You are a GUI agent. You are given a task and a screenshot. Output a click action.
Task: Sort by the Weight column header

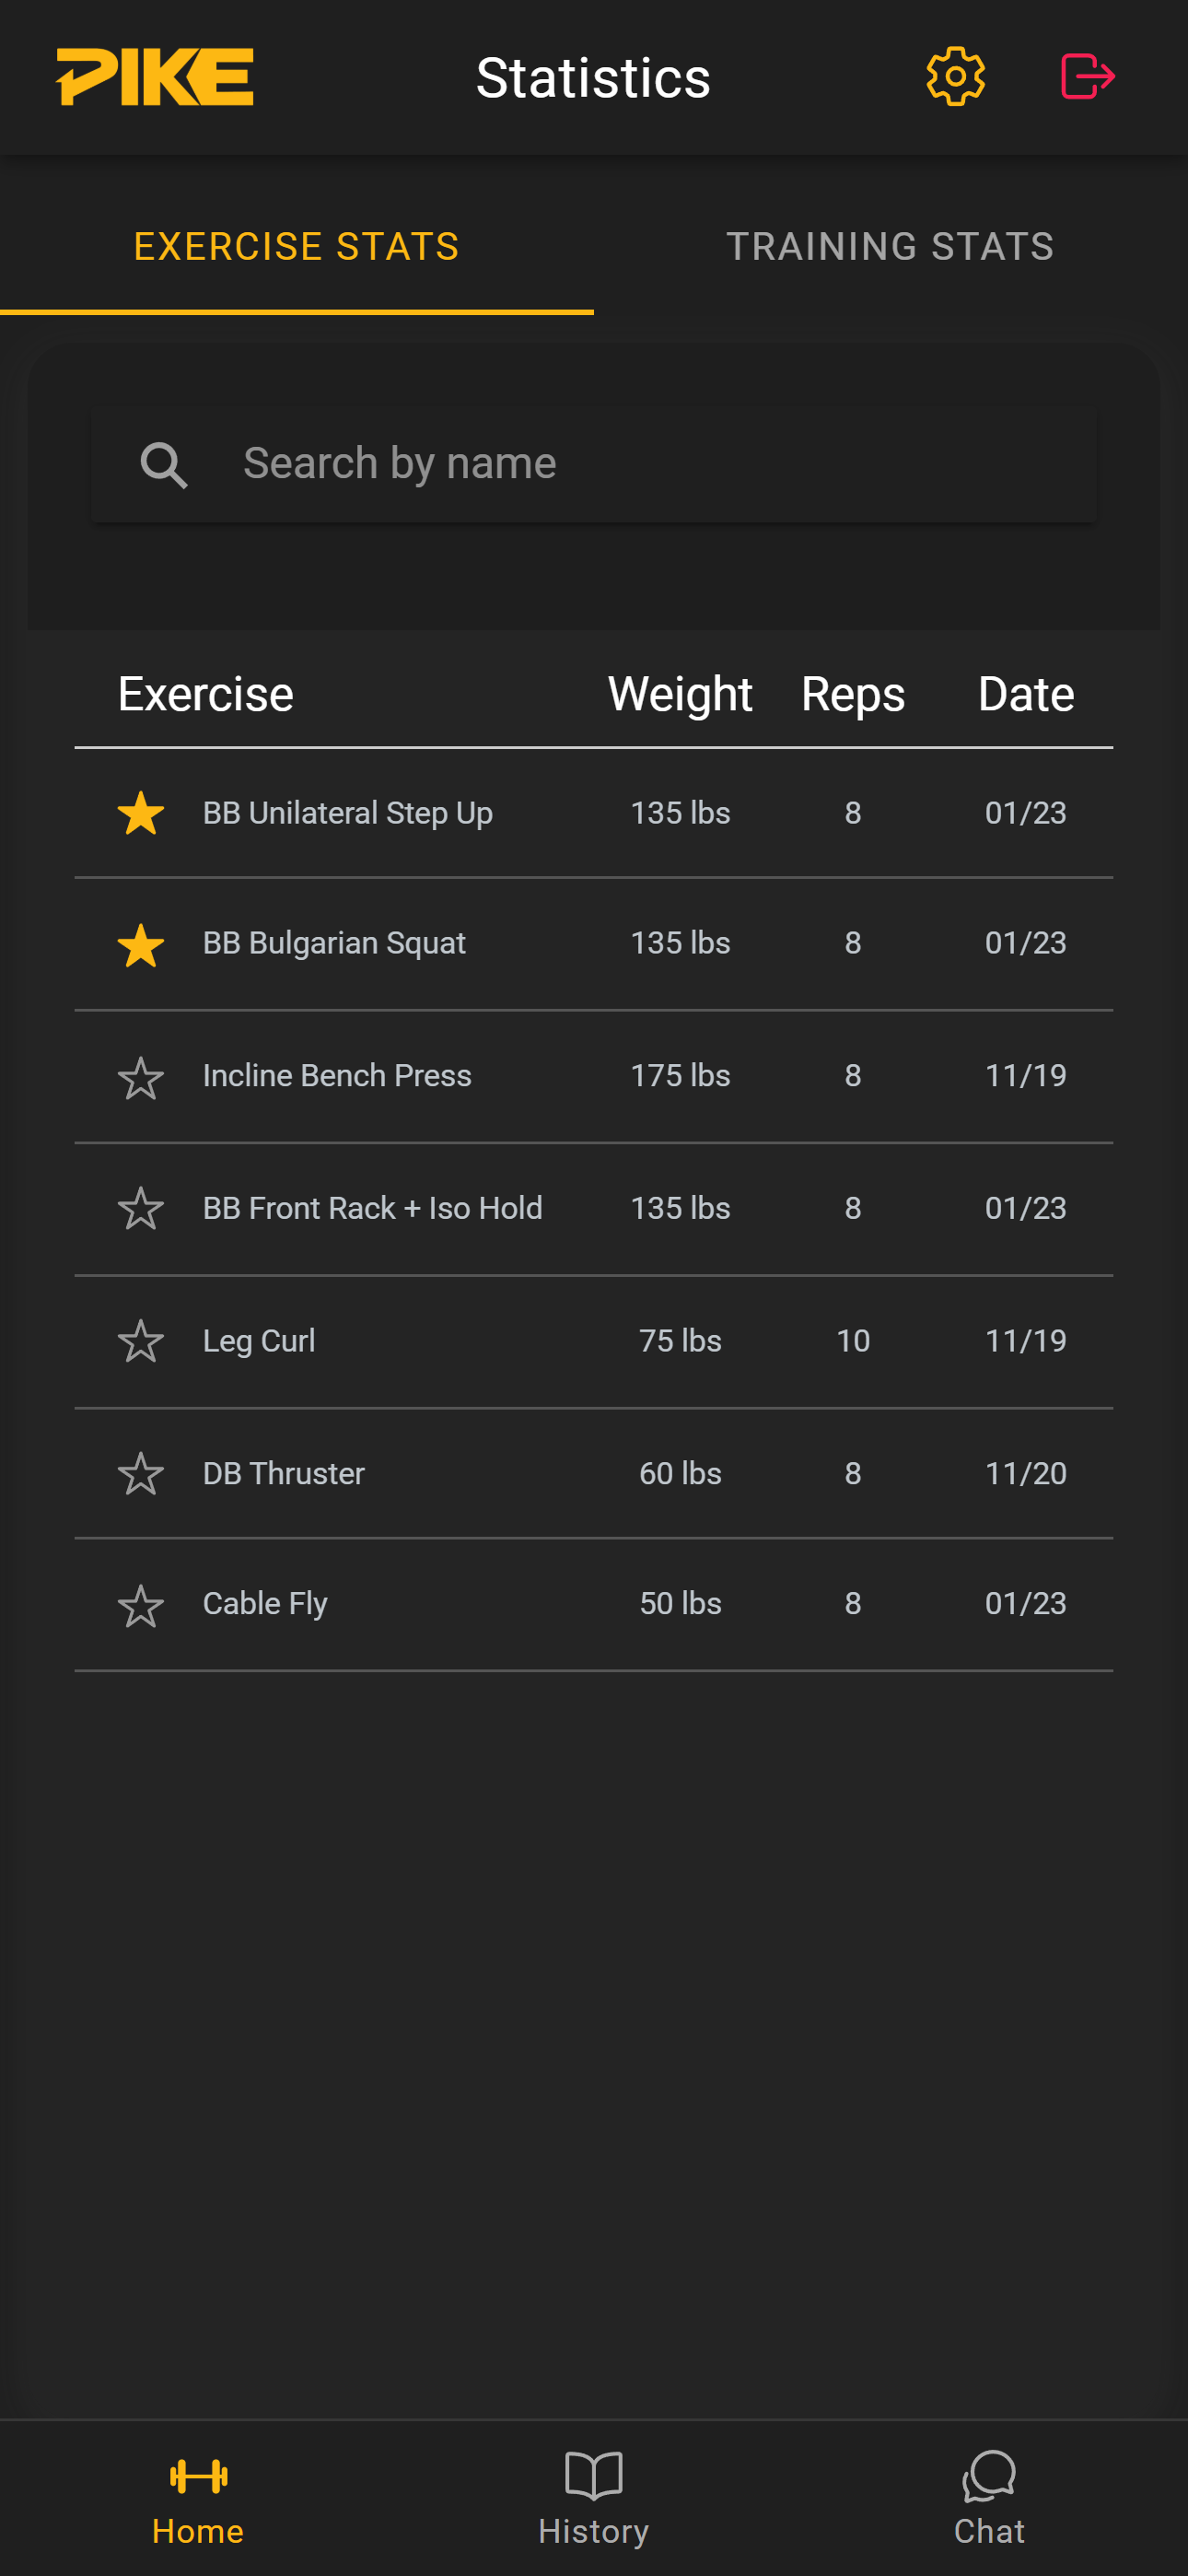[680, 694]
